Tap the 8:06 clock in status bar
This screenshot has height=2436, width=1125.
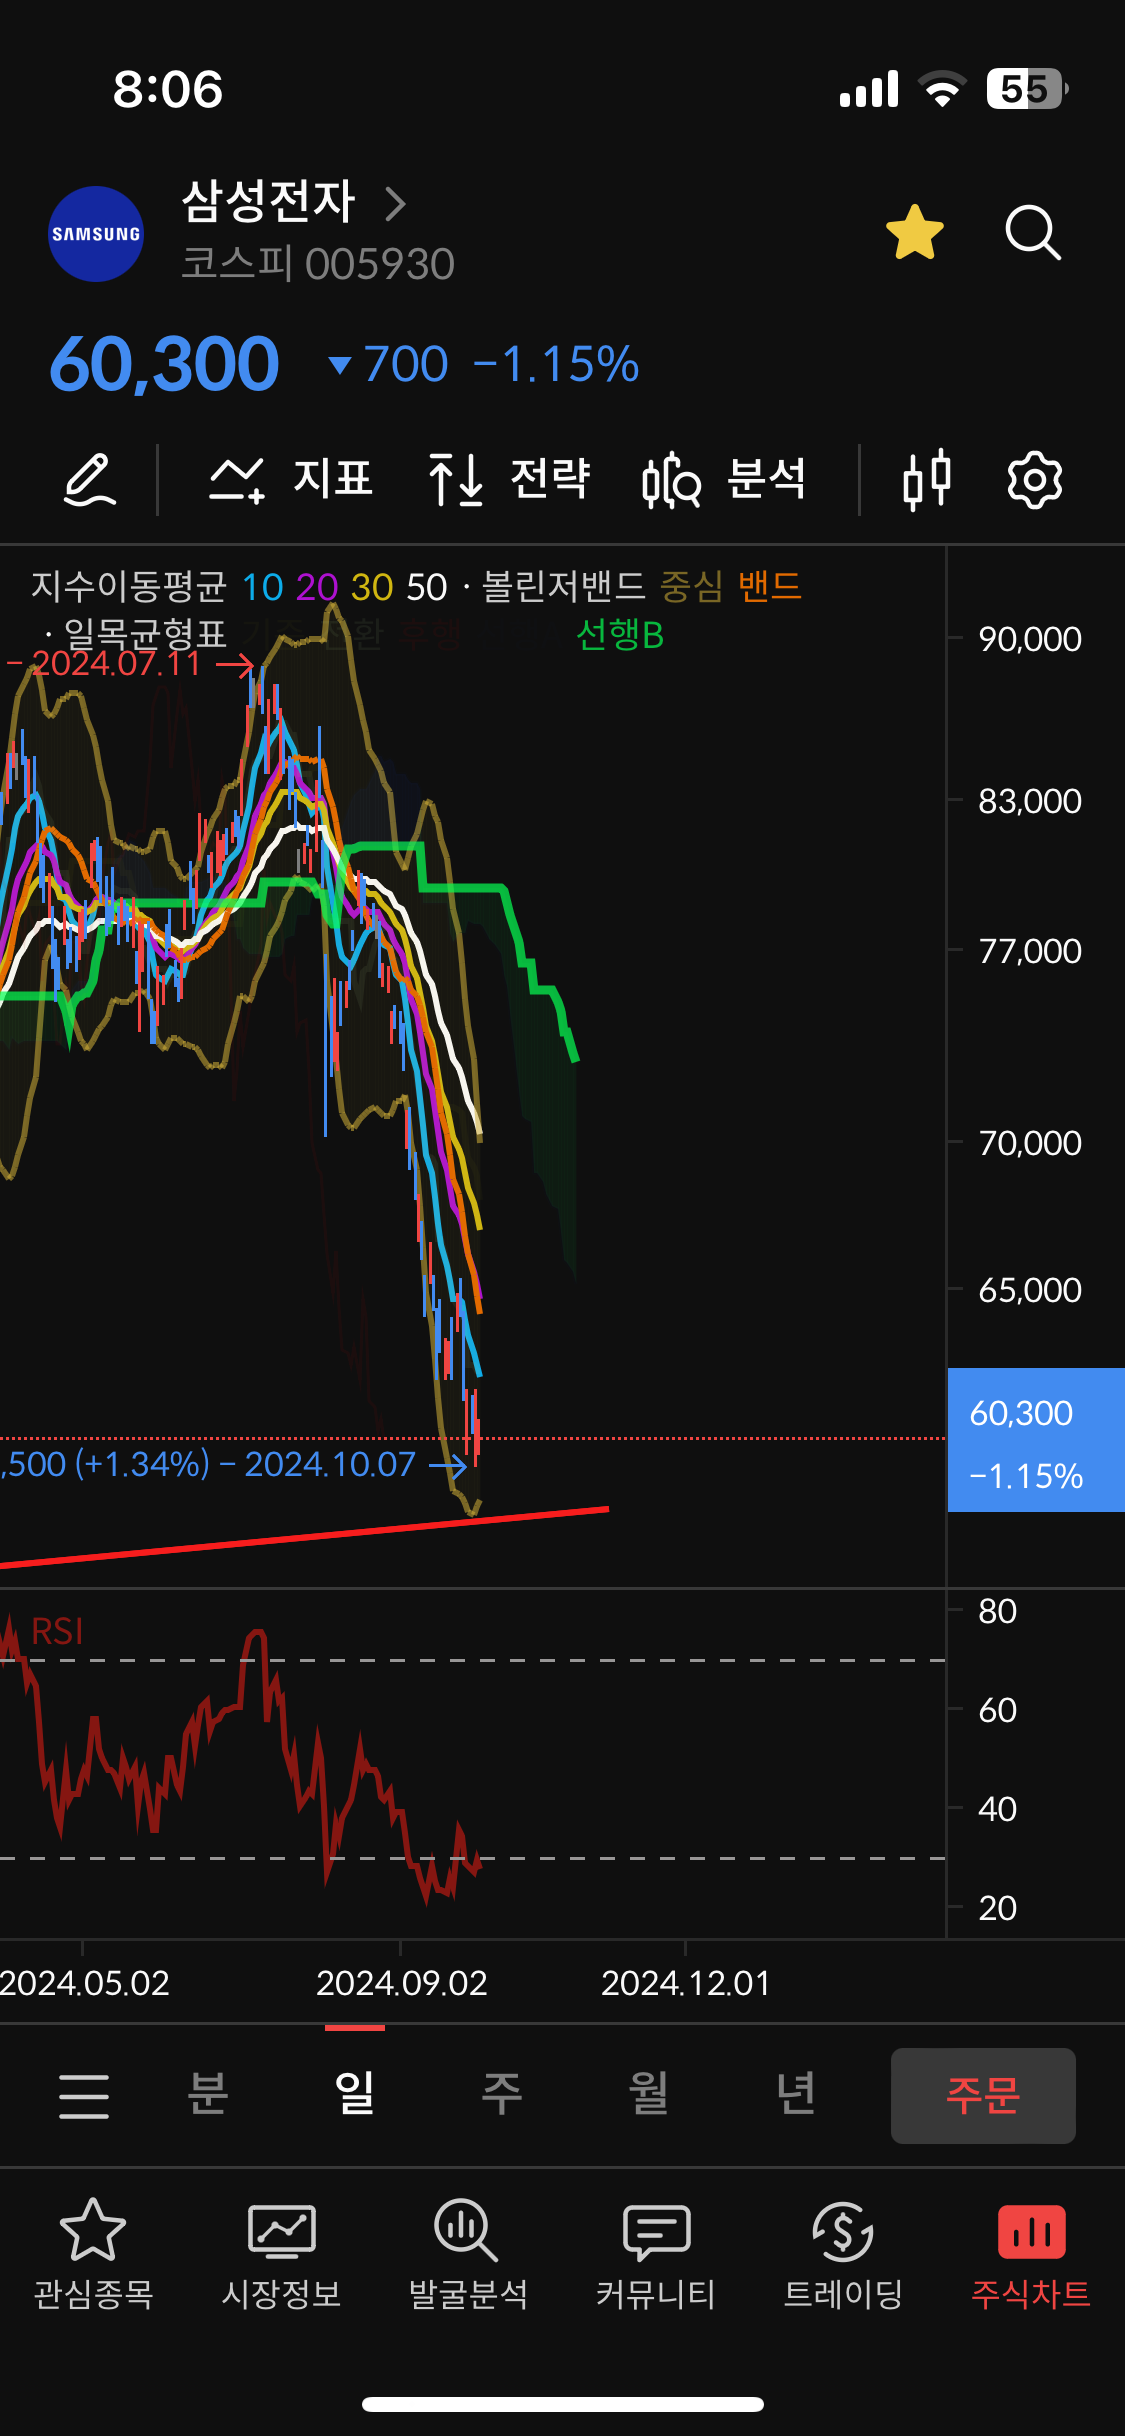(168, 89)
